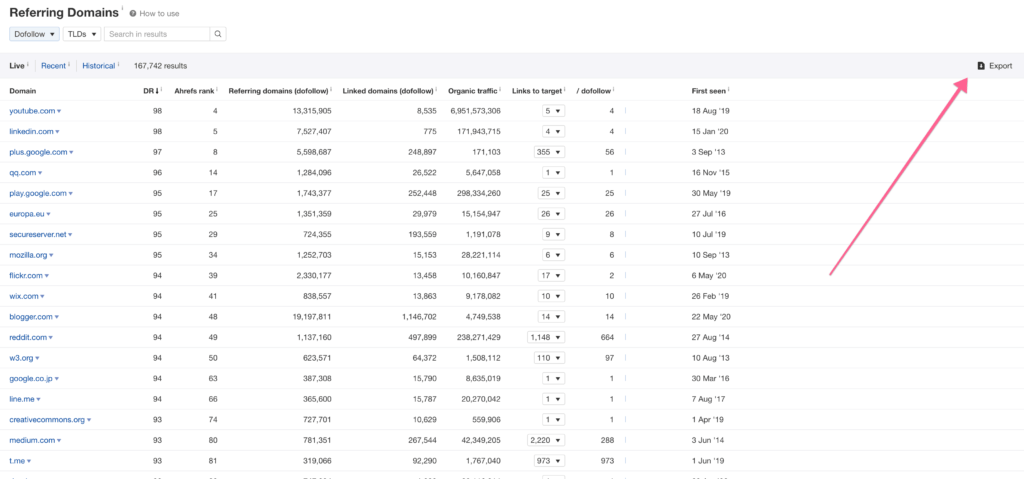
Task: Expand the 6 links dropdown for mozilla.org
Action: click(x=554, y=256)
